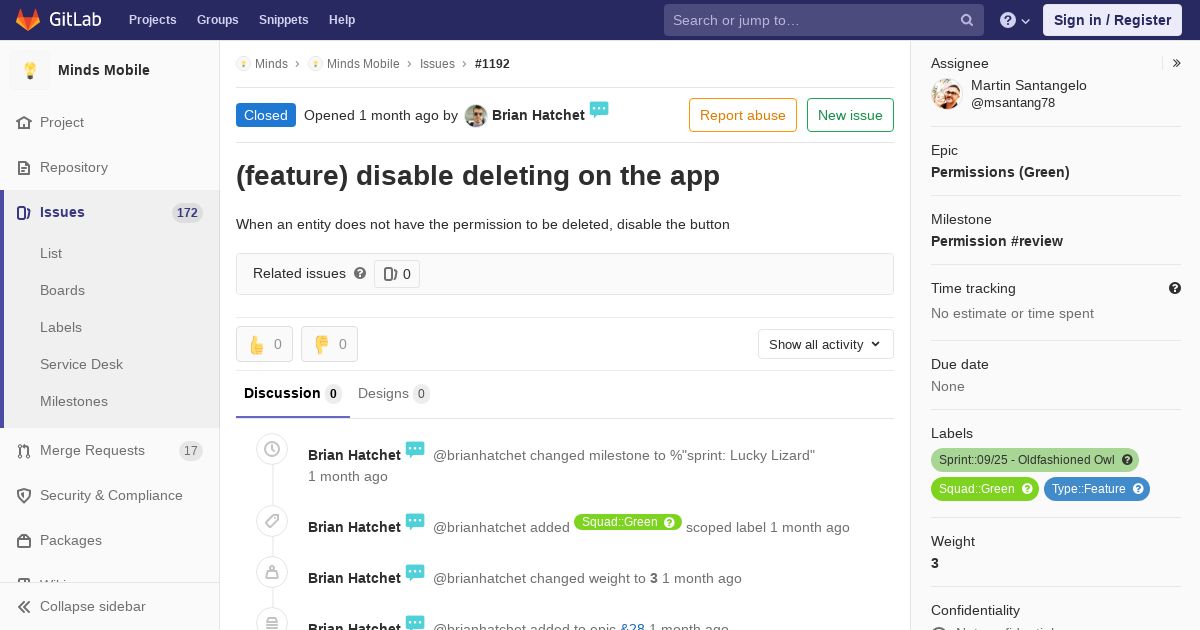Open the Help question-mark menu
This screenshot has height=630, width=1200.
(1015, 20)
